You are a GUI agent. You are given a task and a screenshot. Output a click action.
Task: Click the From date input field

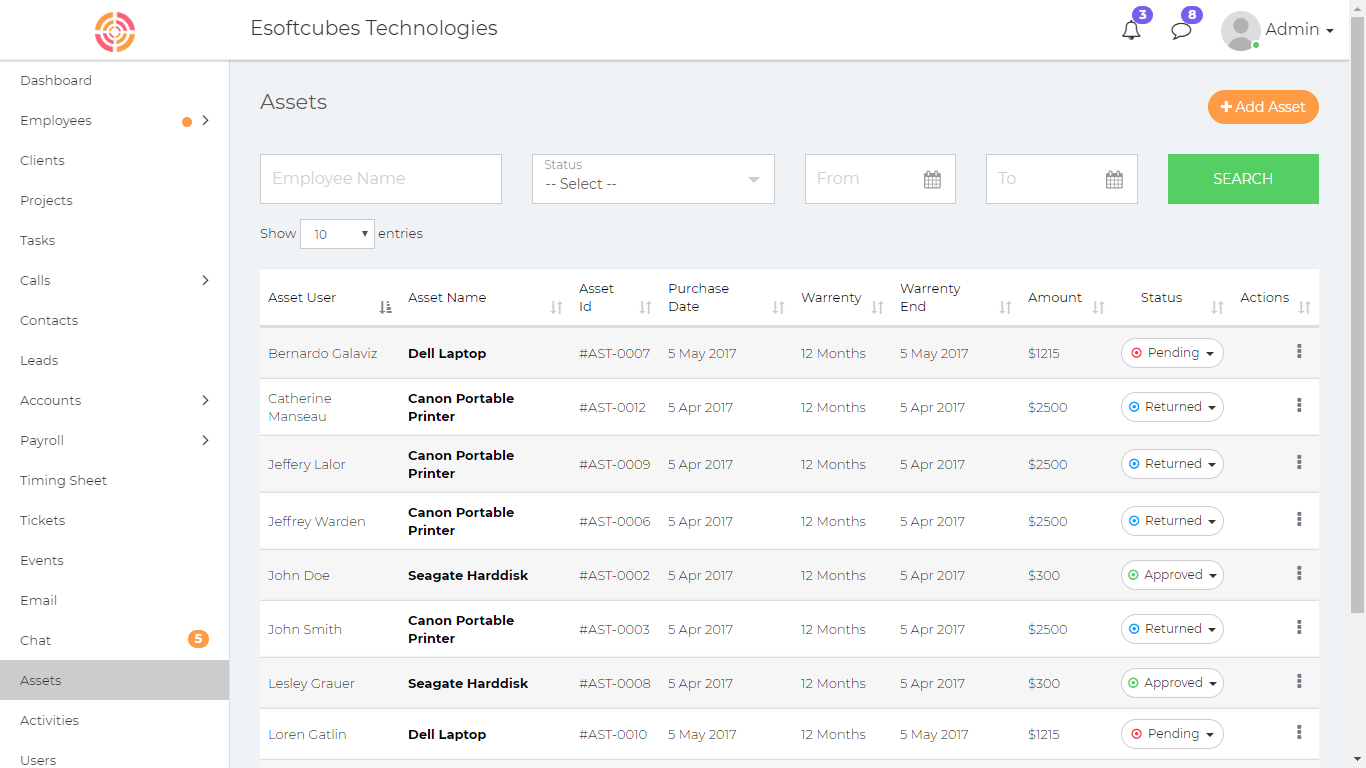(880, 179)
